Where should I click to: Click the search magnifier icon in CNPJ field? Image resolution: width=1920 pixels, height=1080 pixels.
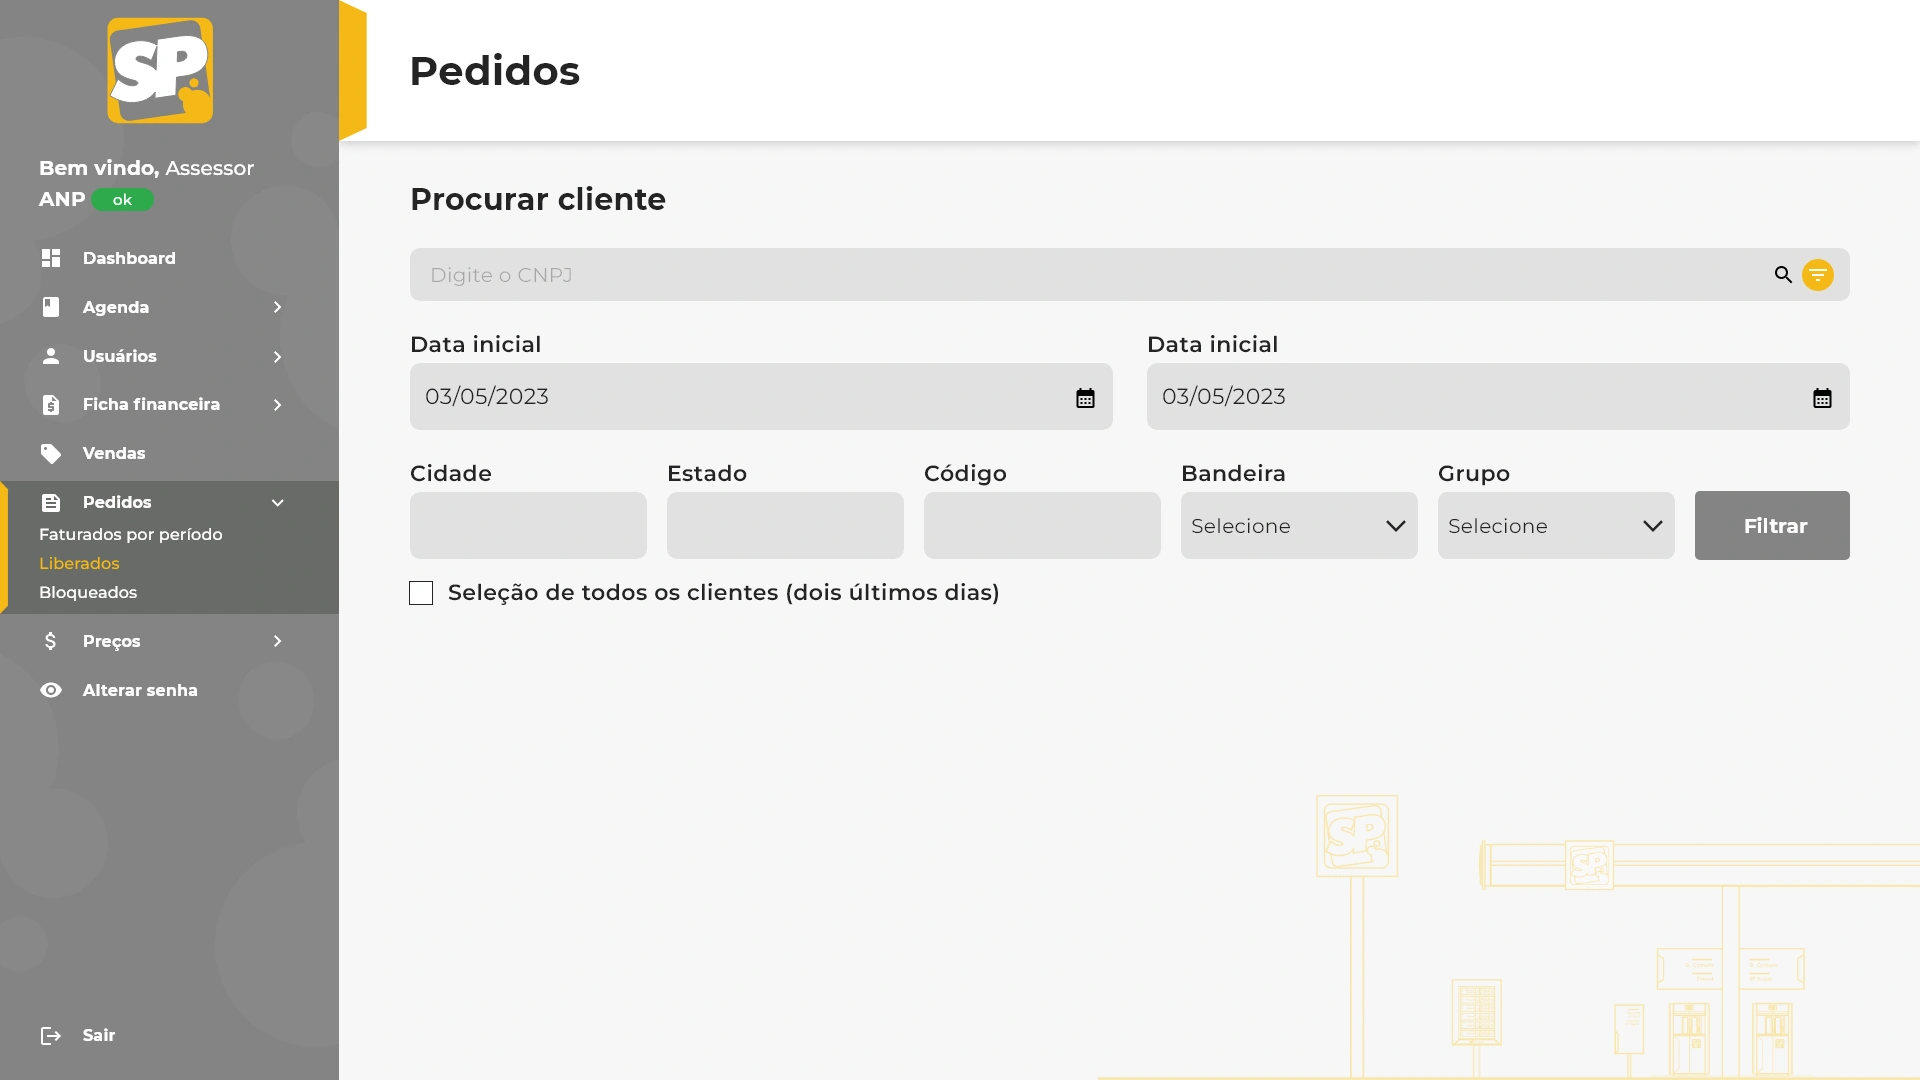pyautogui.click(x=1783, y=275)
